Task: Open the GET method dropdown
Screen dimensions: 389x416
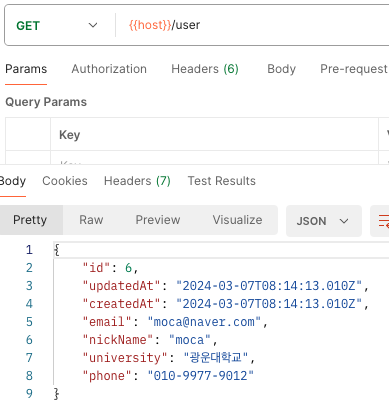Action: [x=57, y=25]
